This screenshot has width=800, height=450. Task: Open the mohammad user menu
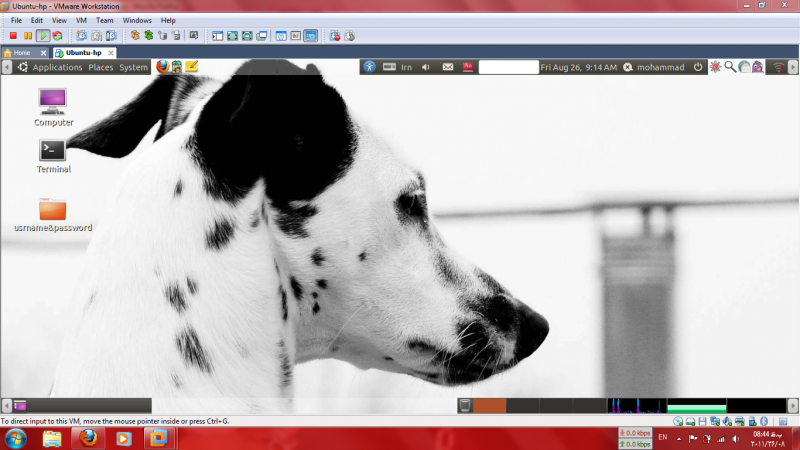[x=655, y=67]
